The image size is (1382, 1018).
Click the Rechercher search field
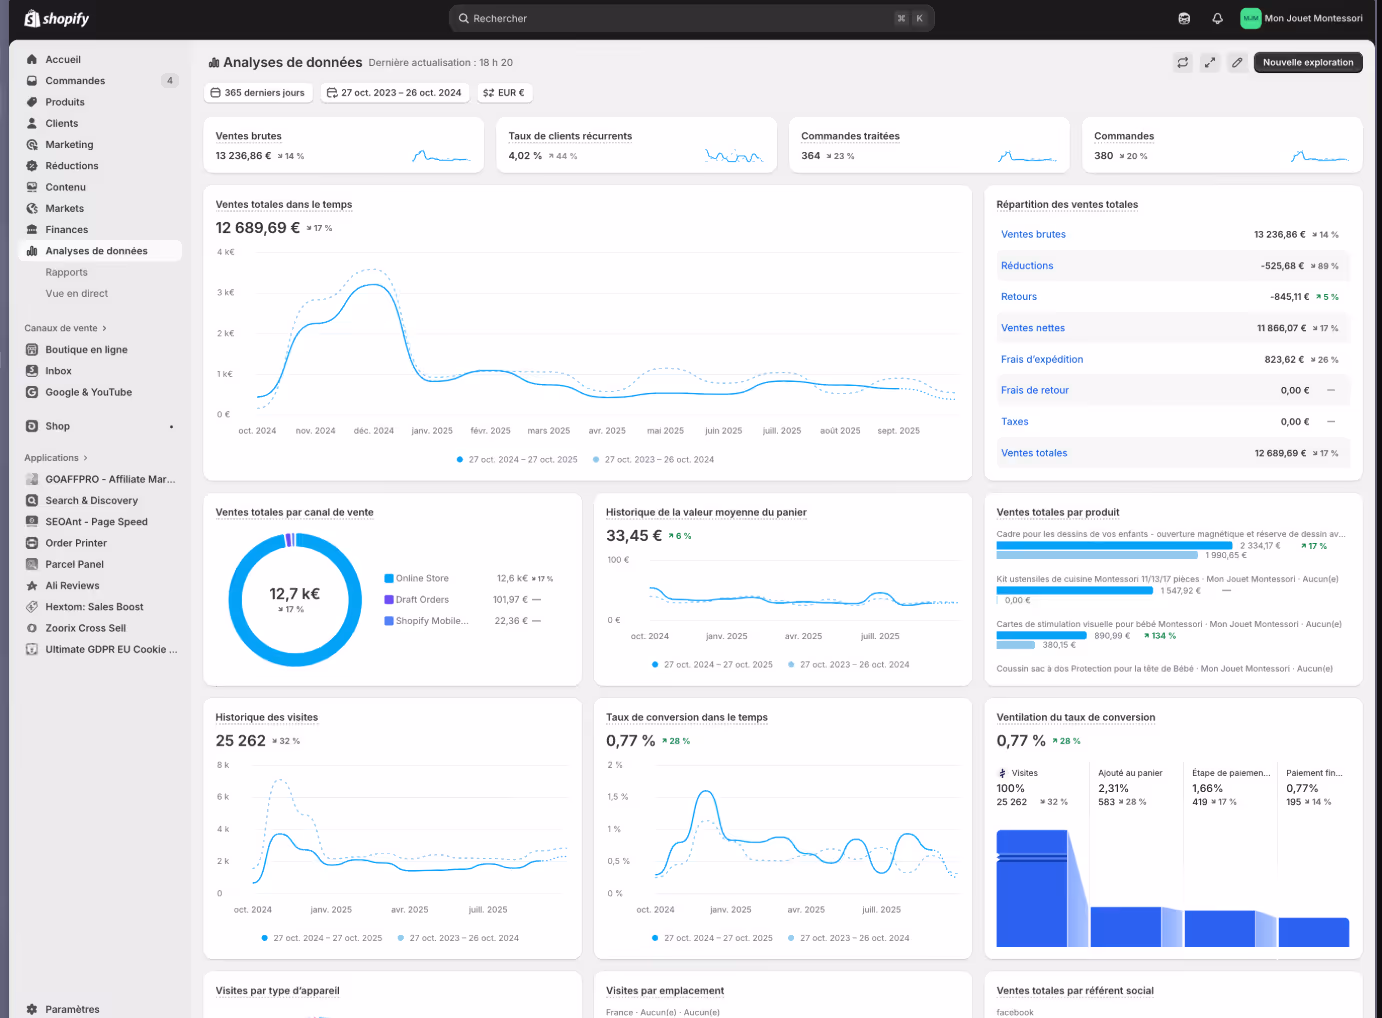tap(692, 18)
